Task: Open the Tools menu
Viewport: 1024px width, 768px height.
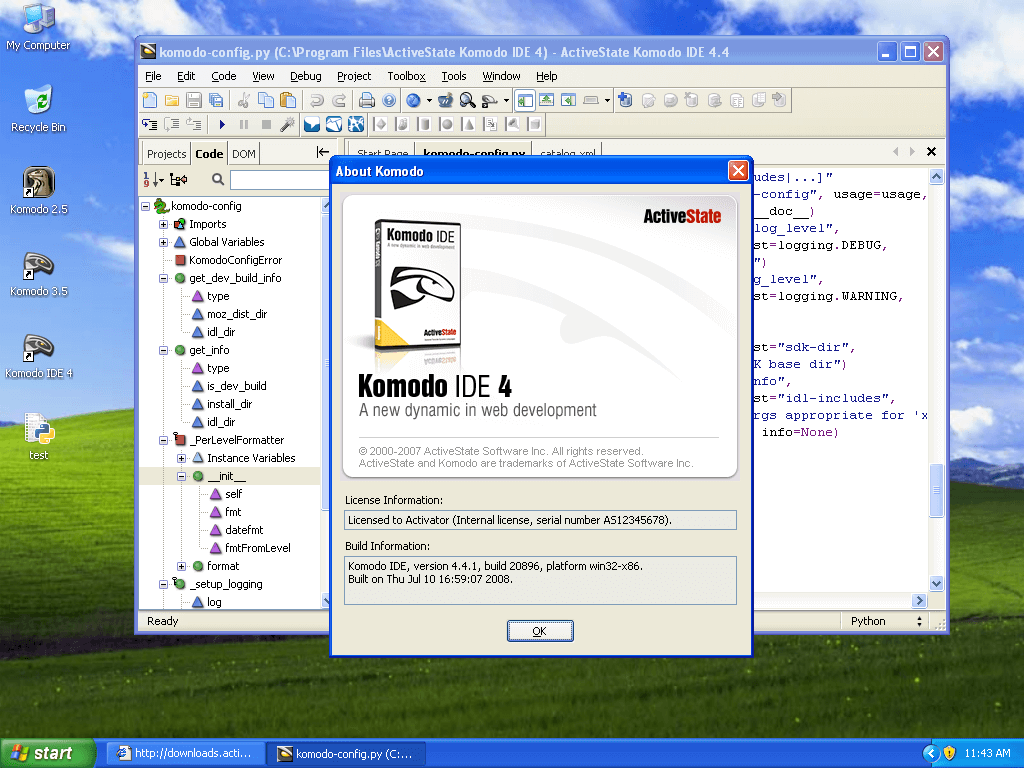Action: 454,76
